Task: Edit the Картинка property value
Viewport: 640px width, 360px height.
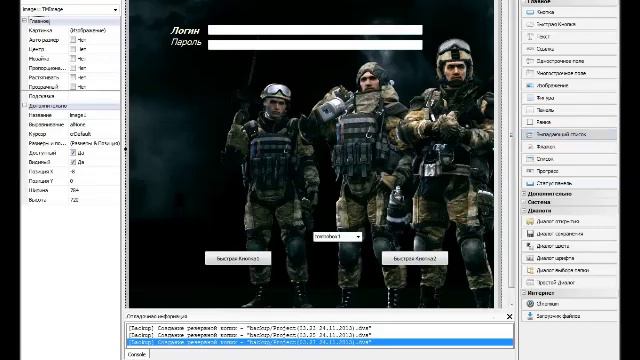Action: [x=94, y=30]
